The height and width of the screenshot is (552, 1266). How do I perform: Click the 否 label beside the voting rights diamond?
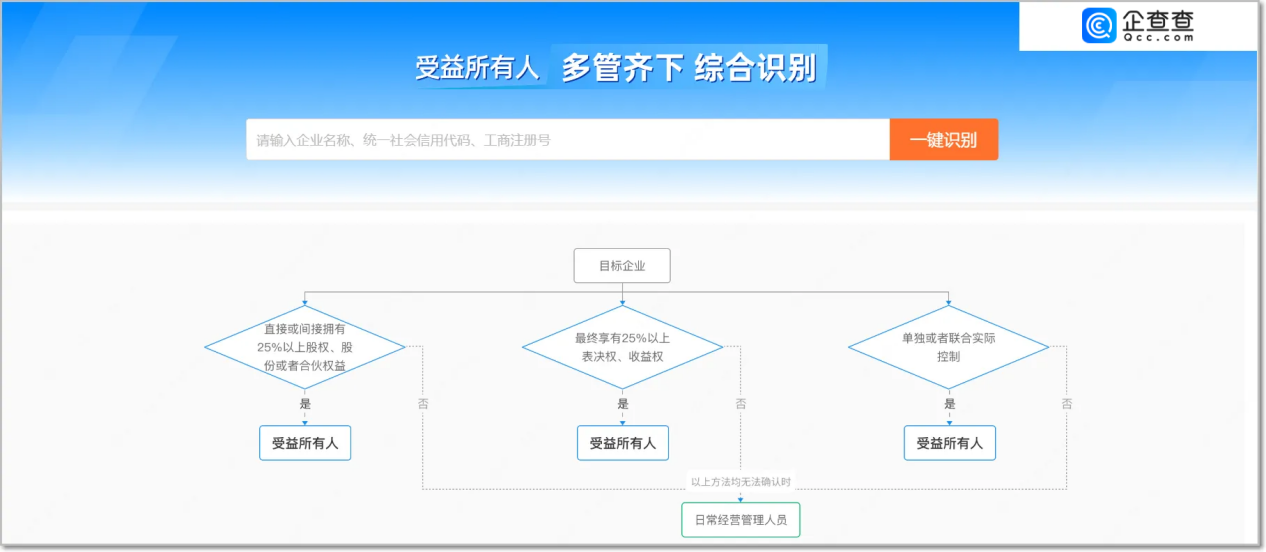[741, 404]
